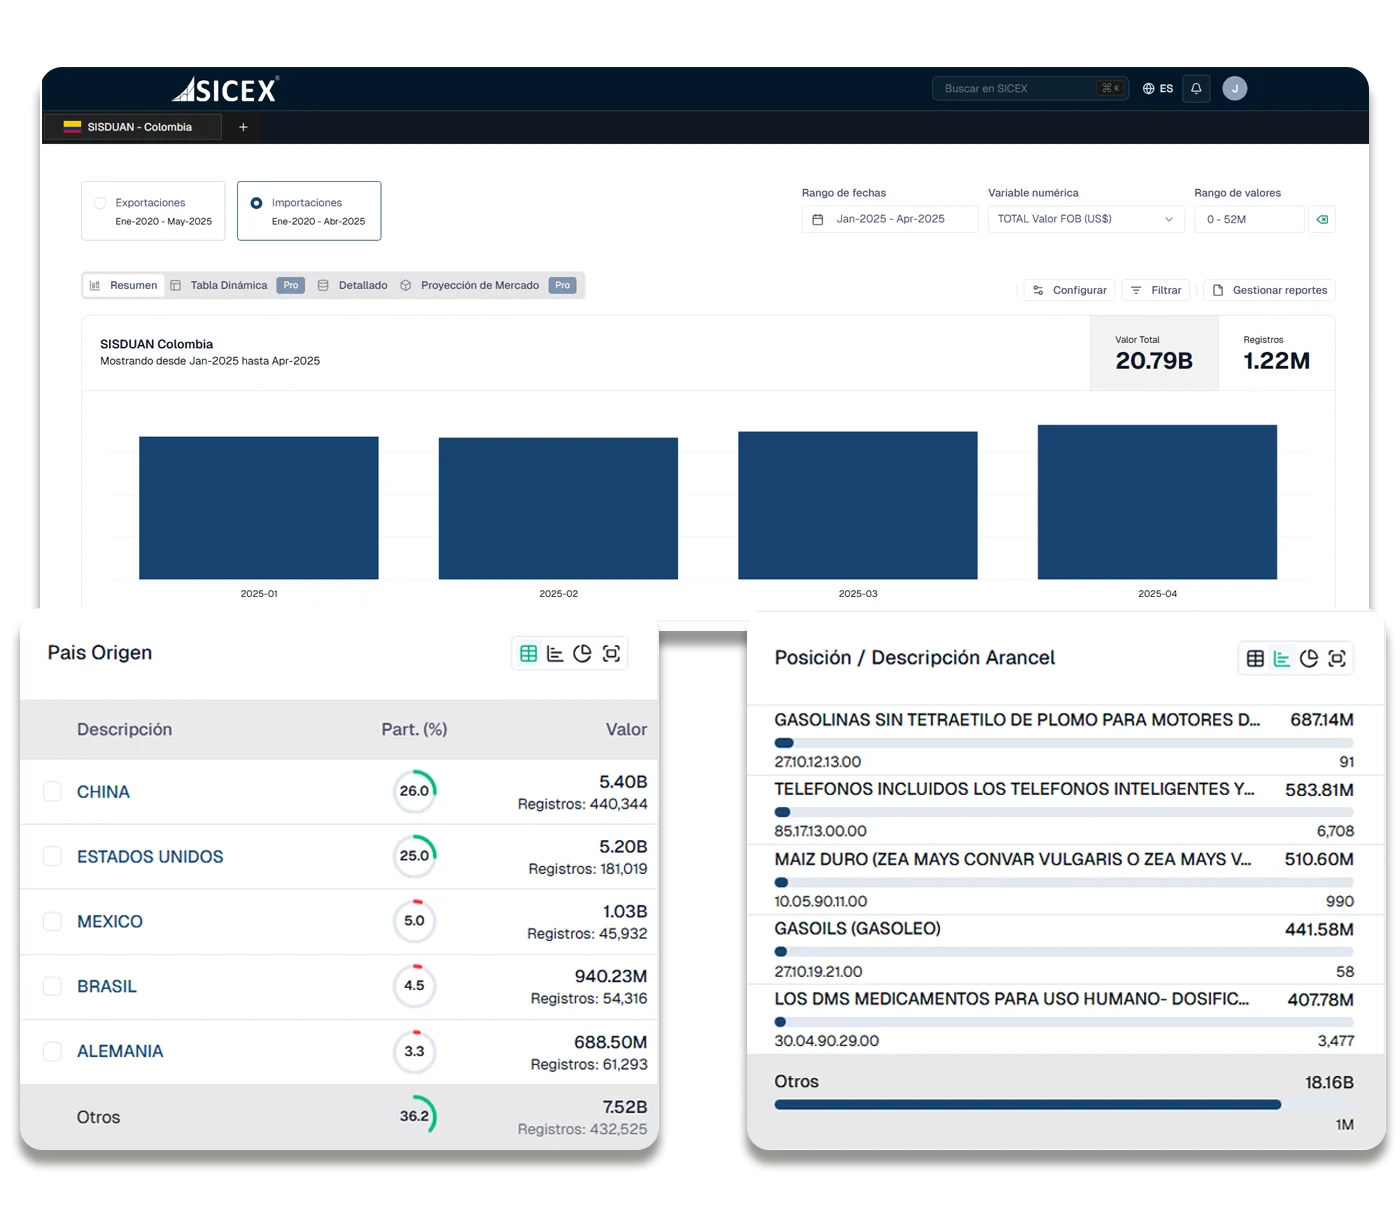Check the ESTADOS UNIDOS row checkbox
Image resolution: width=1400 pixels, height=1232 pixels.
[52, 856]
